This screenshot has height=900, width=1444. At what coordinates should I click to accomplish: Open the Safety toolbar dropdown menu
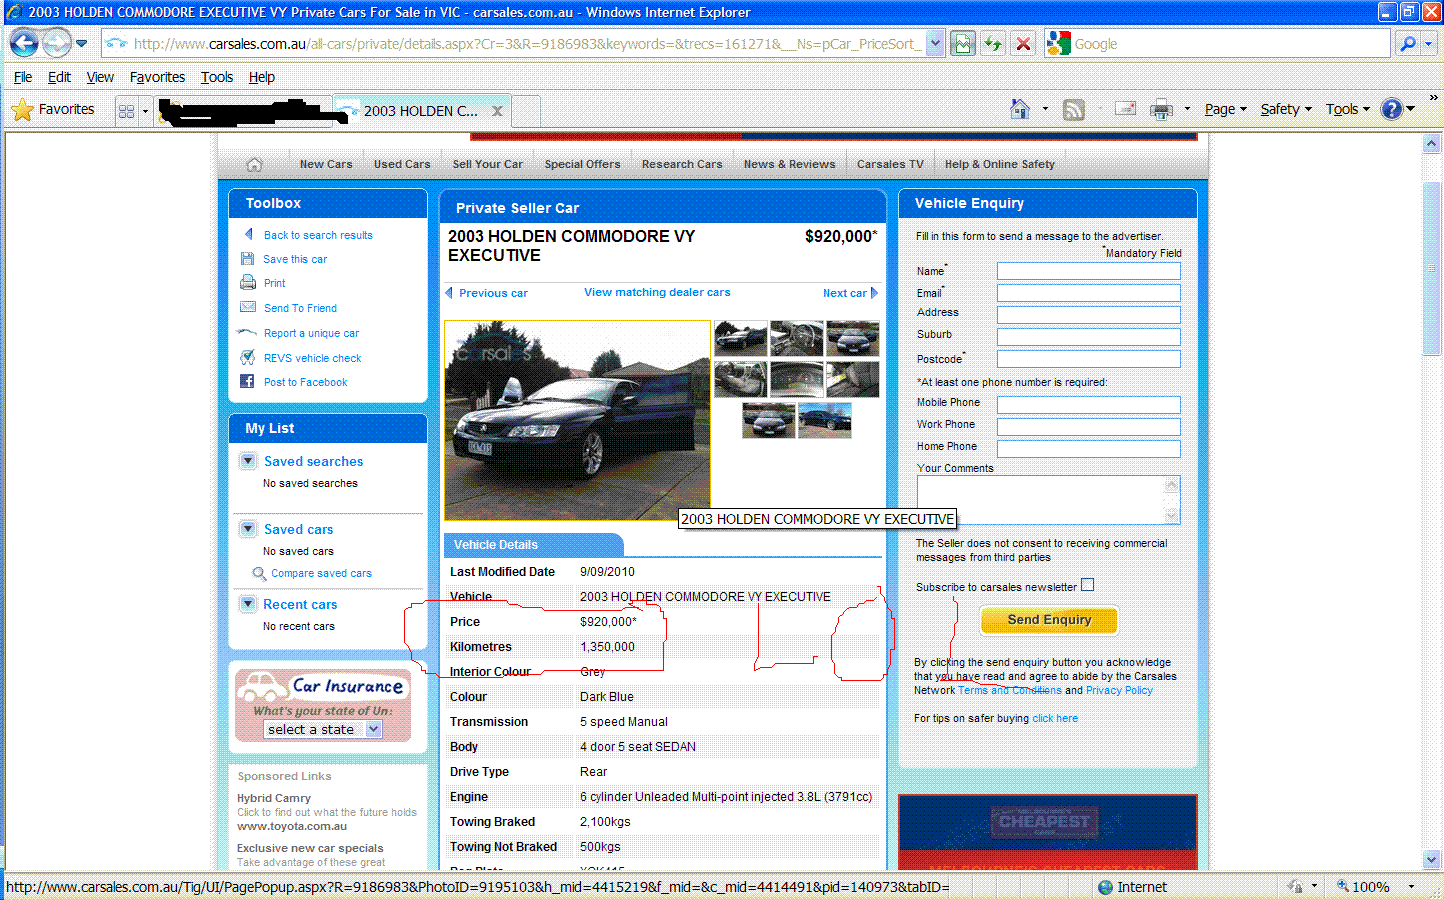(x=1285, y=109)
